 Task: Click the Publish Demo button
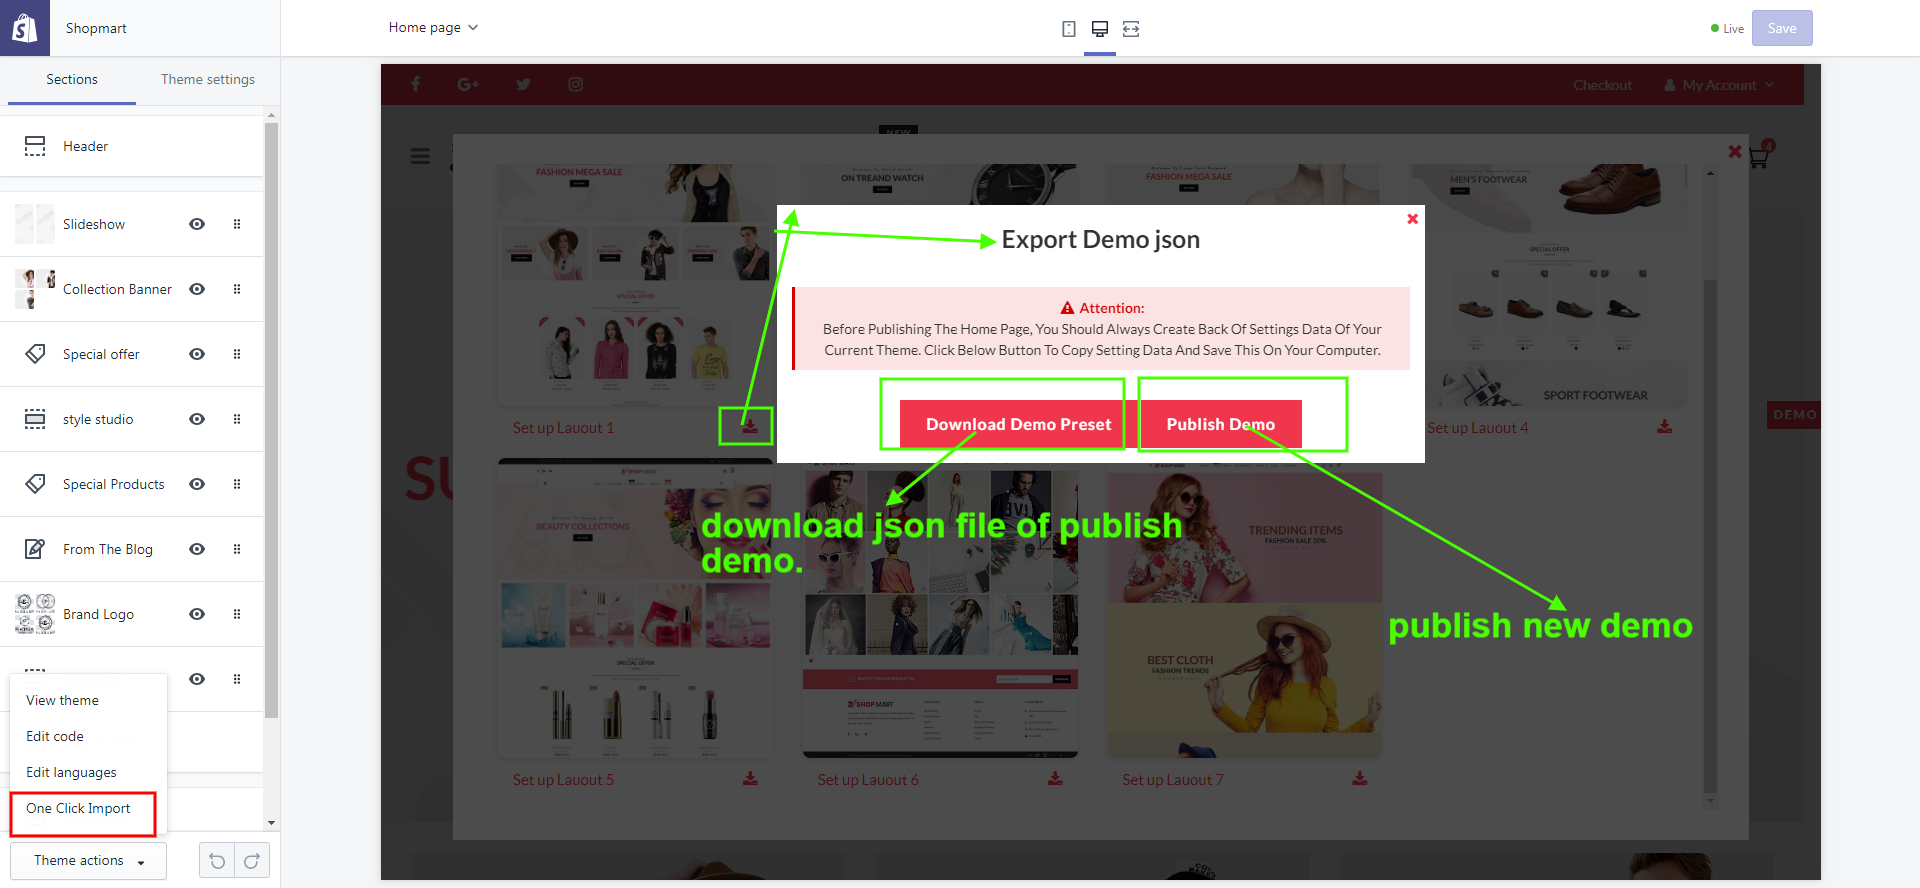click(x=1220, y=424)
